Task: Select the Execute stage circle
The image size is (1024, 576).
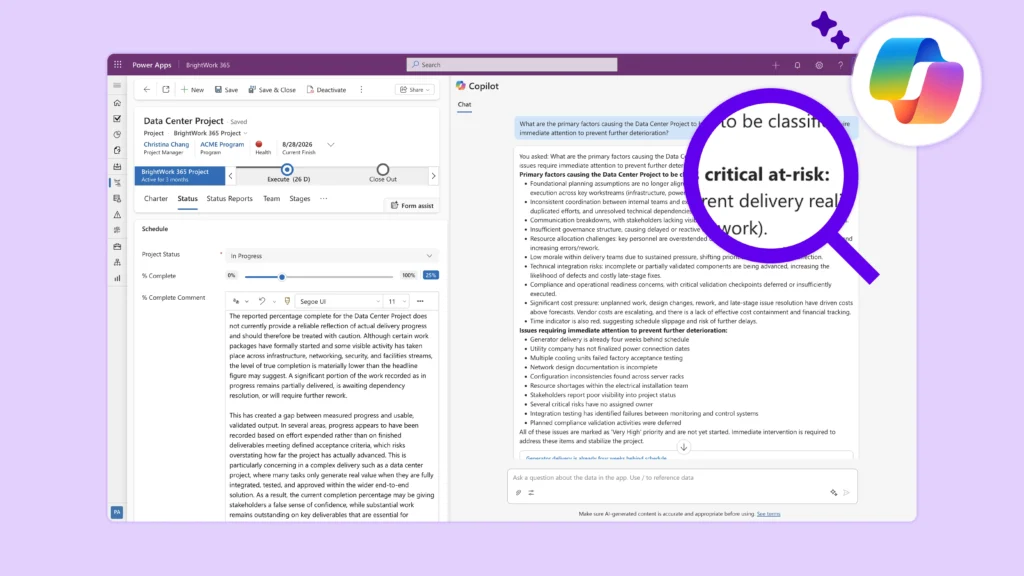Action: tap(287, 170)
